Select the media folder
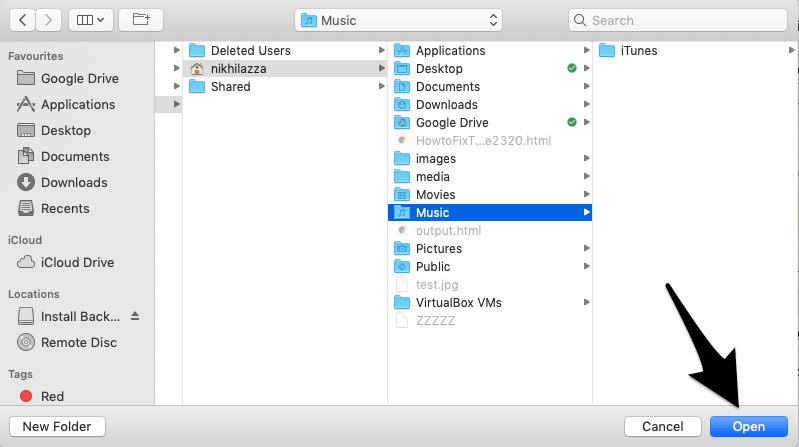The width and height of the screenshot is (799, 447). 490,176
